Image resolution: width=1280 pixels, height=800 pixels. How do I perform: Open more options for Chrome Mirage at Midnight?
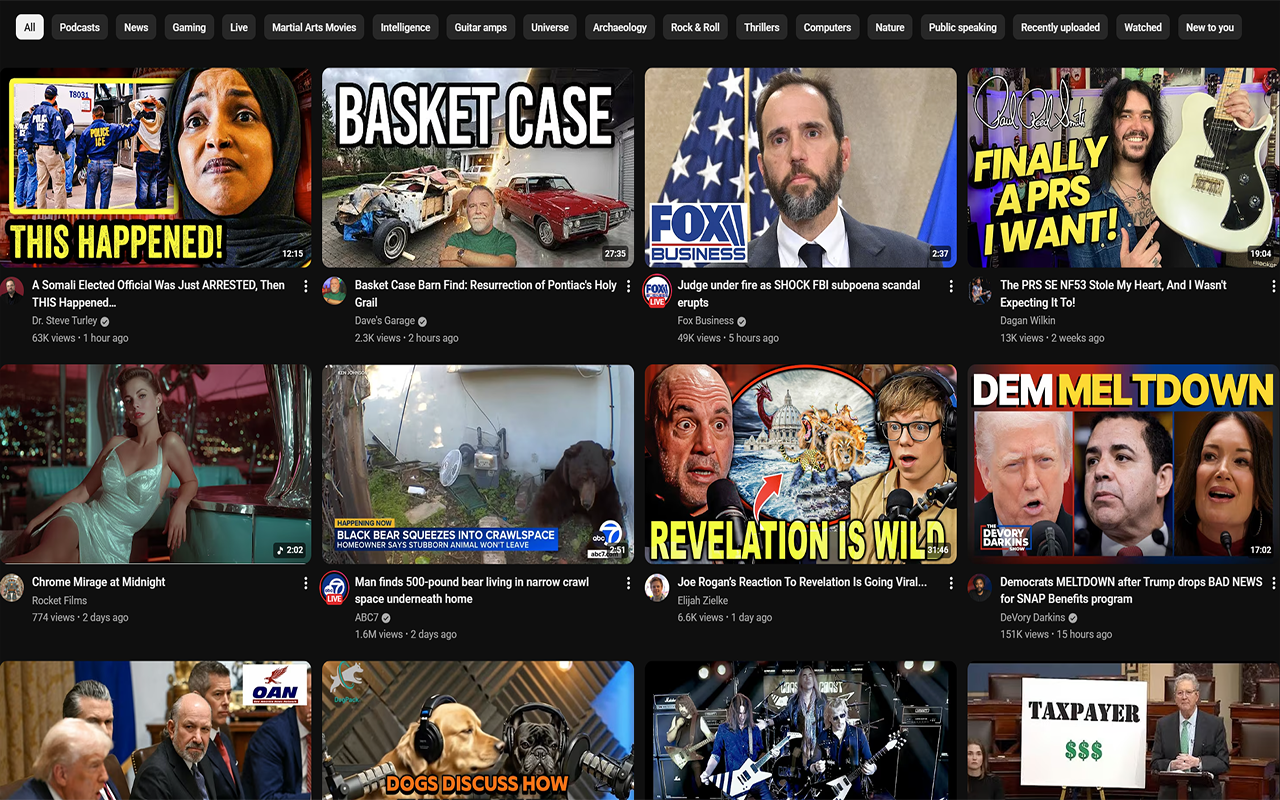coord(306,583)
